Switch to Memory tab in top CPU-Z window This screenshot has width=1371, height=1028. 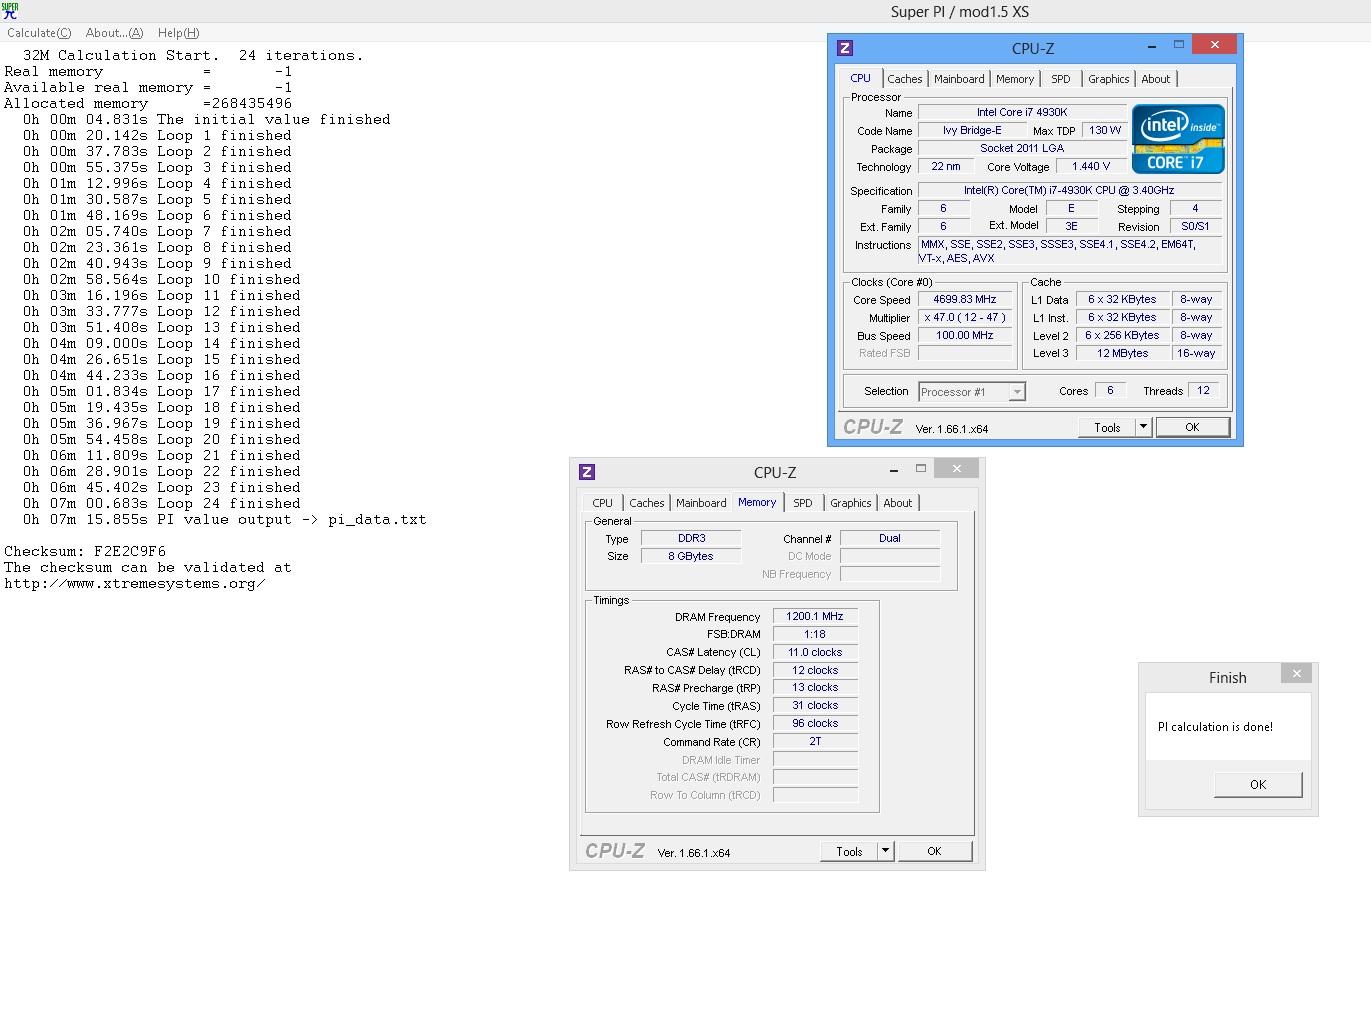(1015, 79)
